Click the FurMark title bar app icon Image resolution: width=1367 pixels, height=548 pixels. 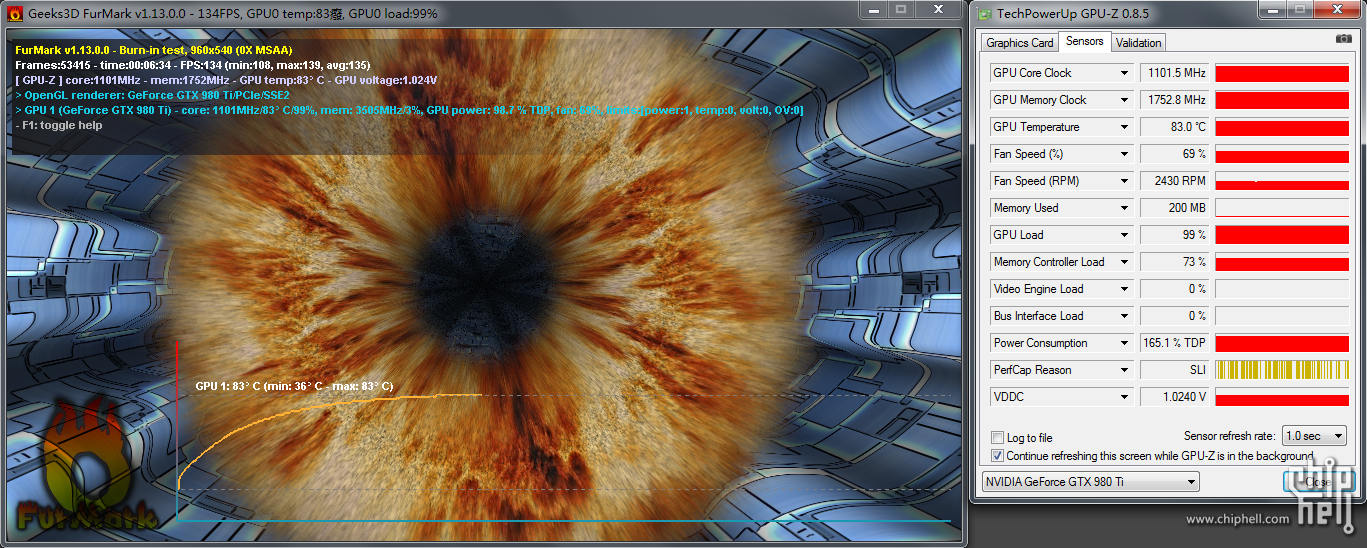tap(15, 13)
